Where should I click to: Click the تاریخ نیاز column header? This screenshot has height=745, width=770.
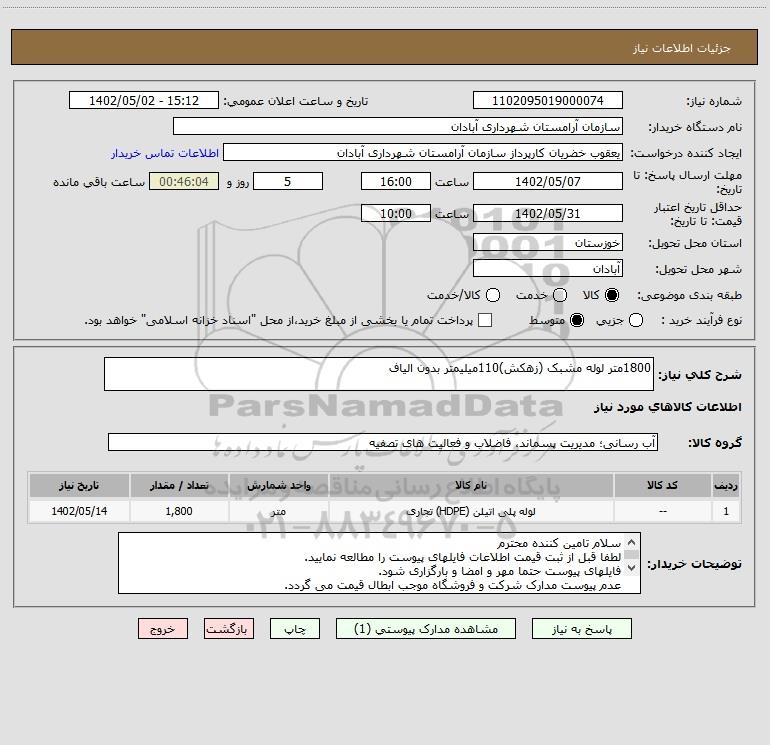coord(79,486)
